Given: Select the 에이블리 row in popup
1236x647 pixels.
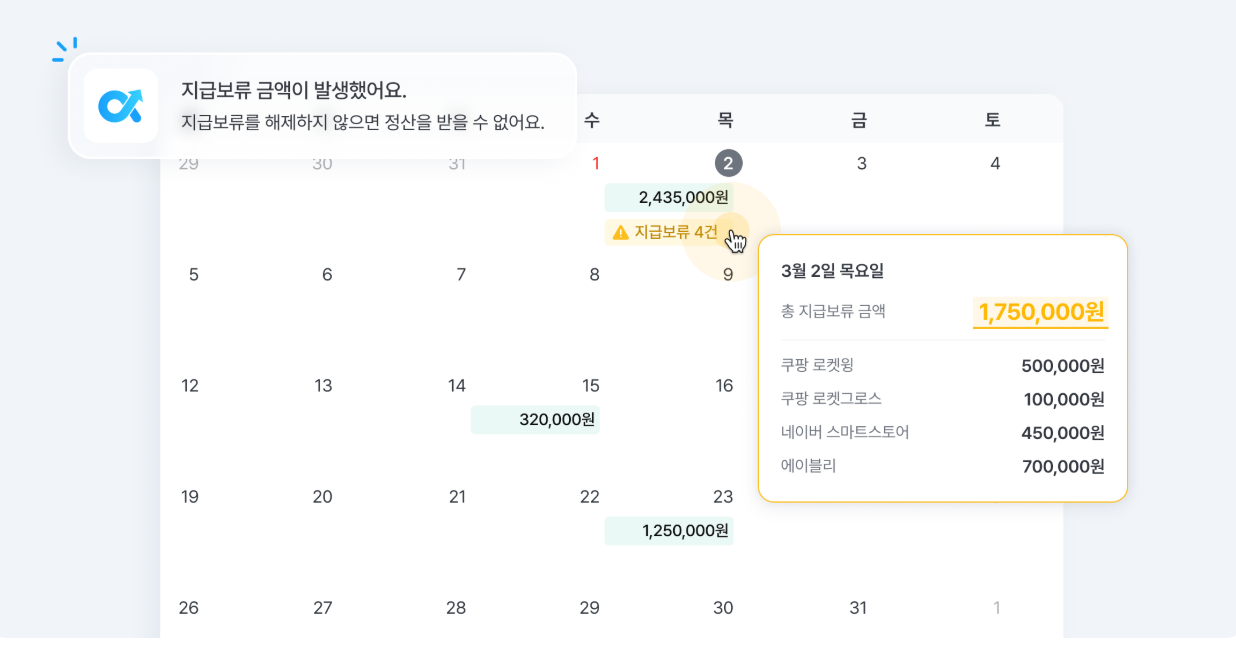Looking at the screenshot, I should [942, 466].
